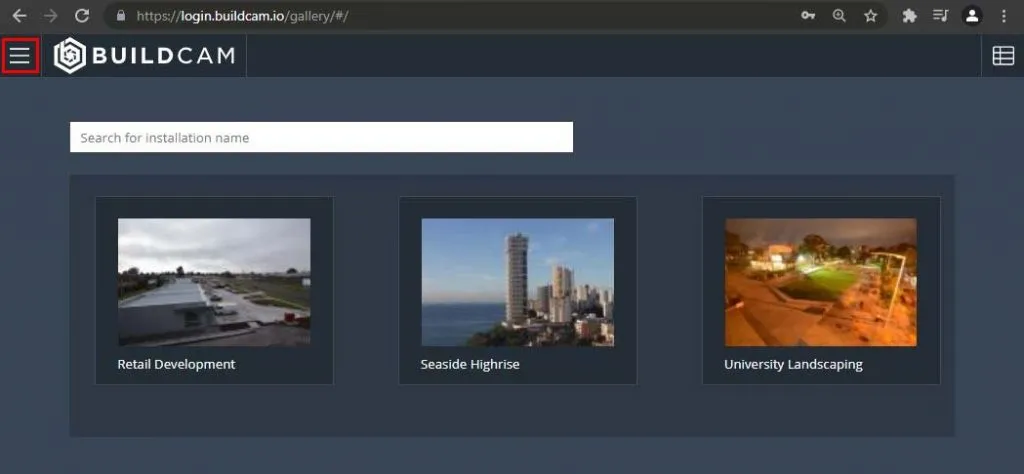Screen dimensions: 1024x474
Task: Bookmark this page with the star
Action: (x=871, y=16)
